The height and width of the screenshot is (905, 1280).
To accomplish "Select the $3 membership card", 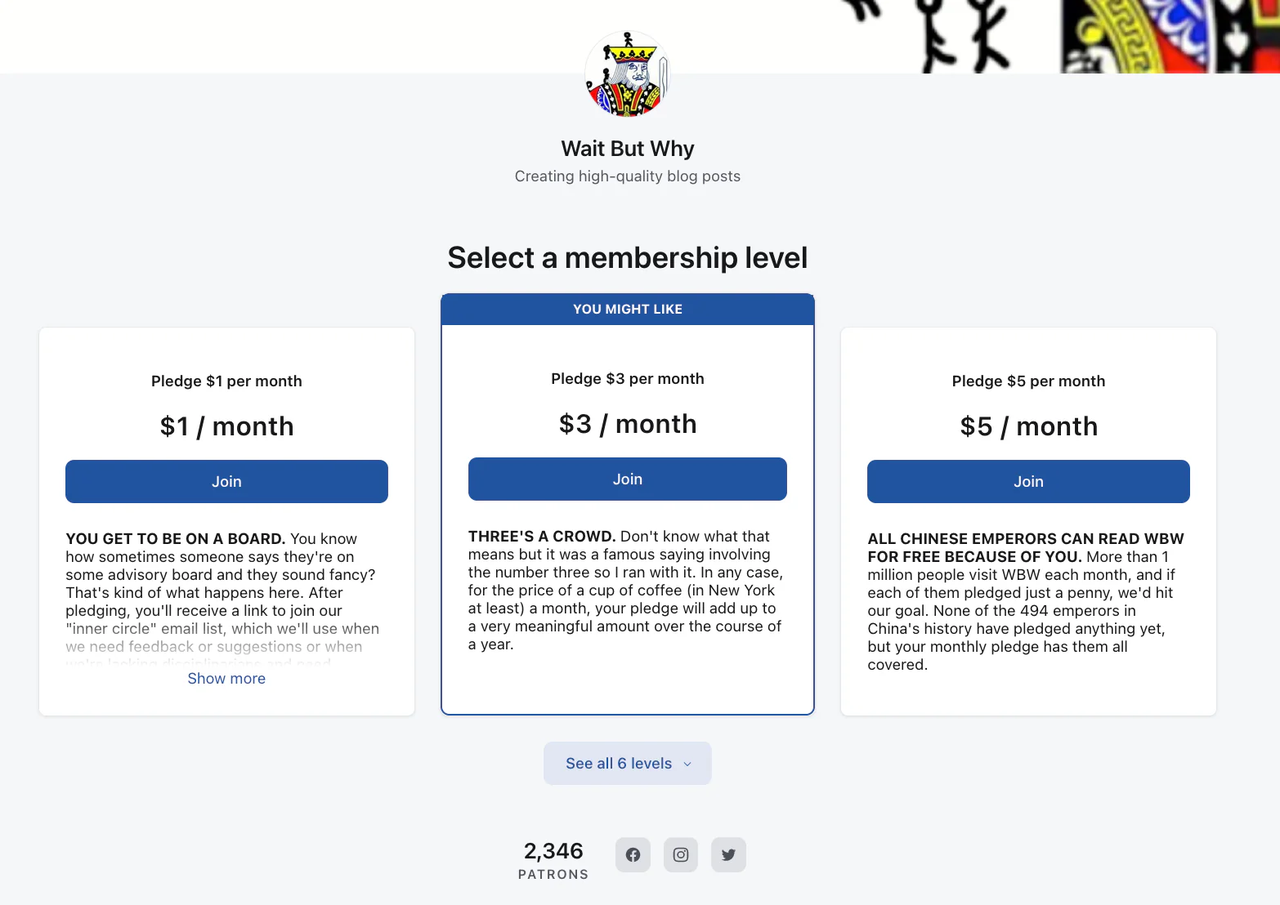I will pos(627,600).
